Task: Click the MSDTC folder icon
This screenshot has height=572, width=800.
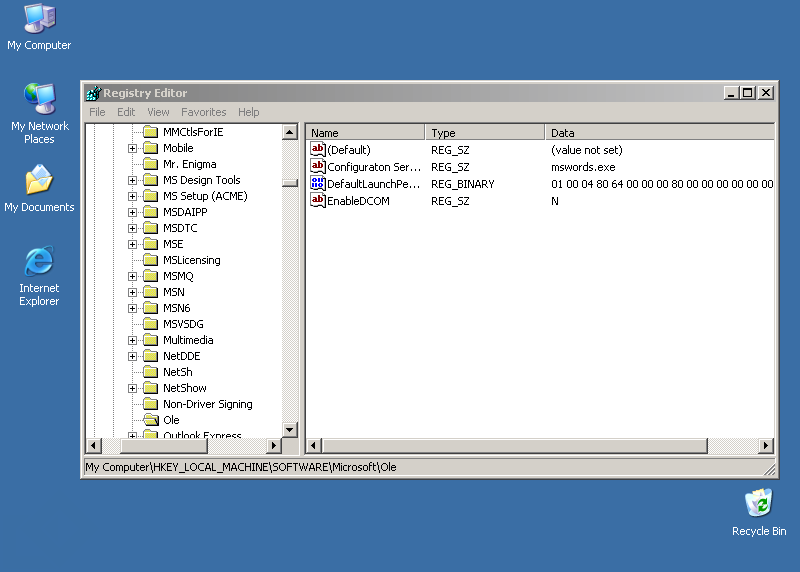Action: click(x=151, y=228)
